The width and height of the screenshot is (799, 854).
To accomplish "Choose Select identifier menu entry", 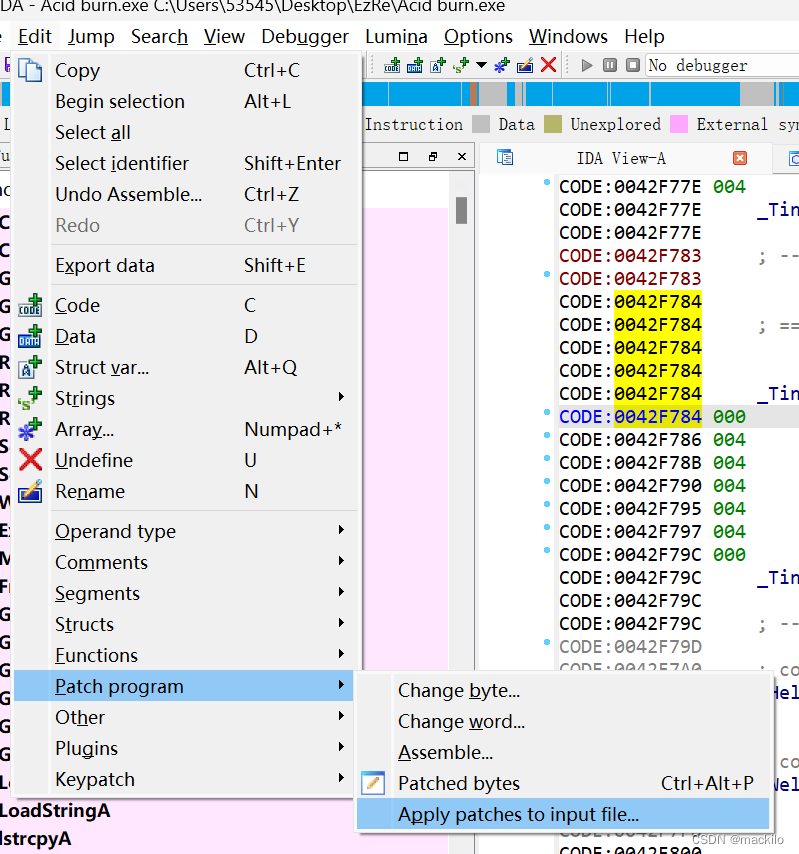I will tap(185, 163).
